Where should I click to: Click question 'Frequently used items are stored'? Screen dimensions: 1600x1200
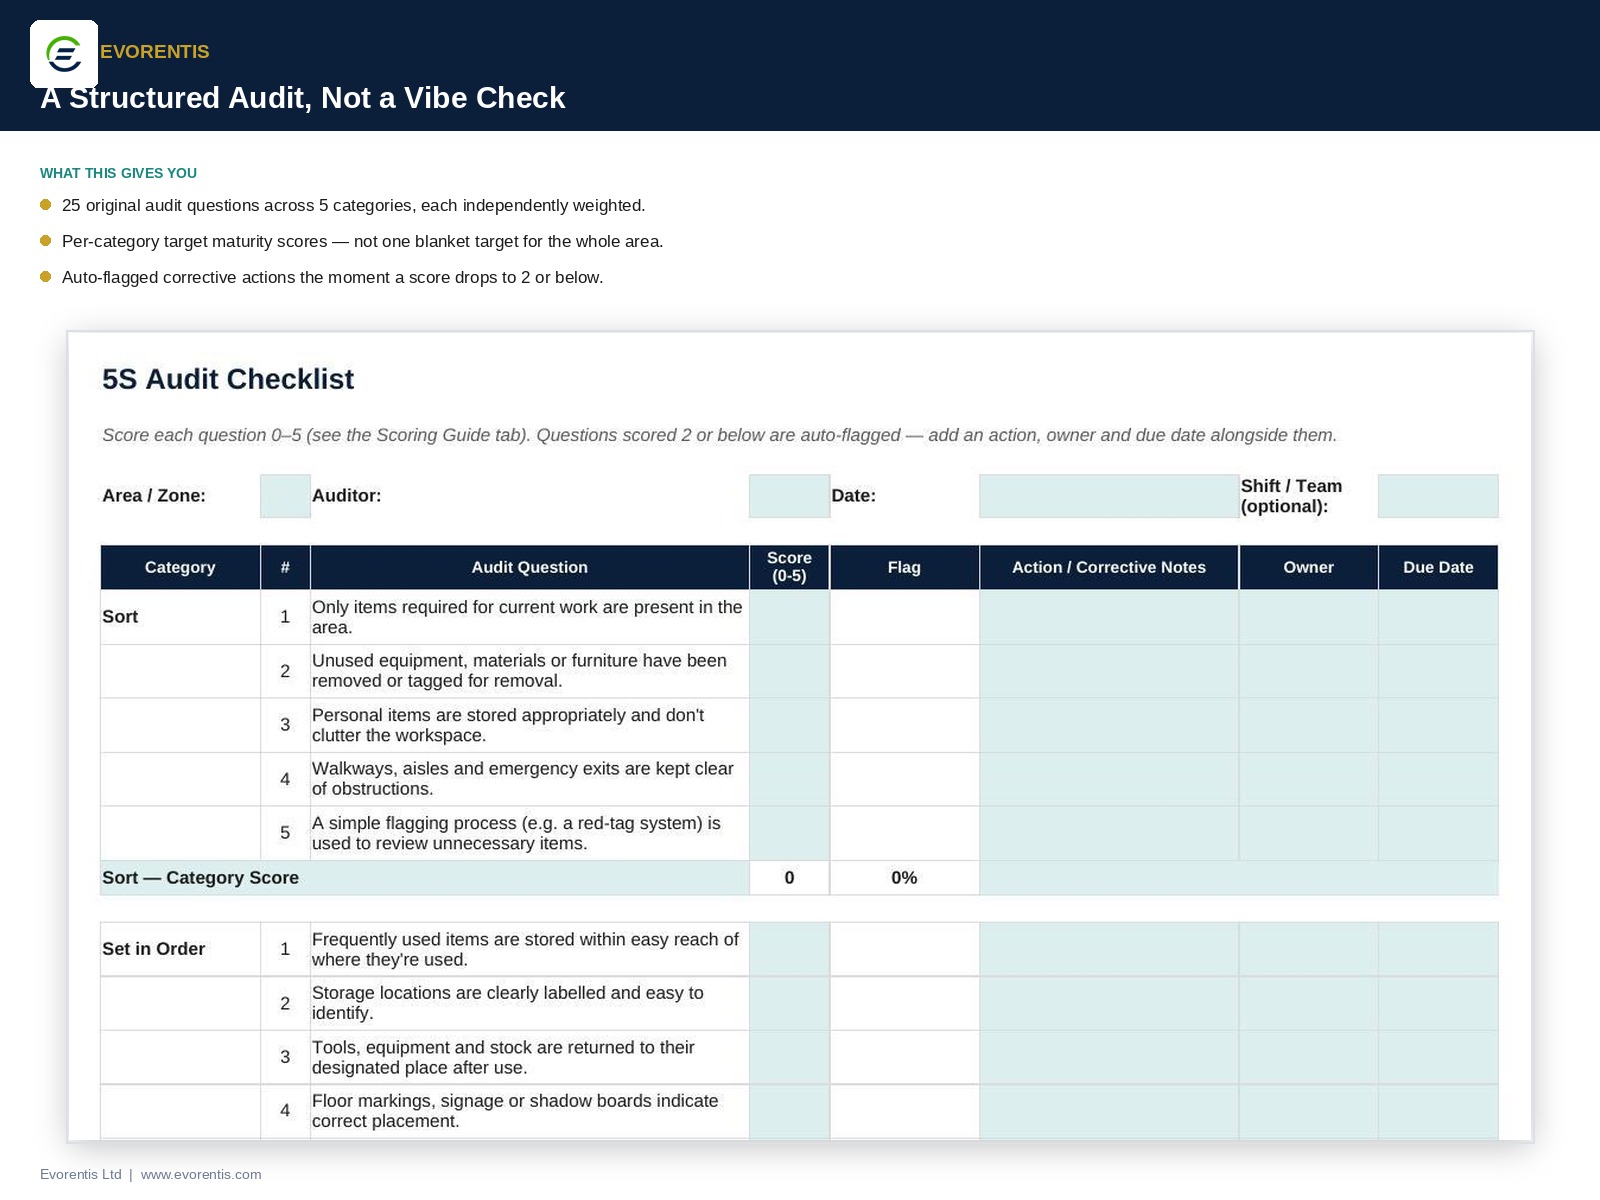[530, 949]
